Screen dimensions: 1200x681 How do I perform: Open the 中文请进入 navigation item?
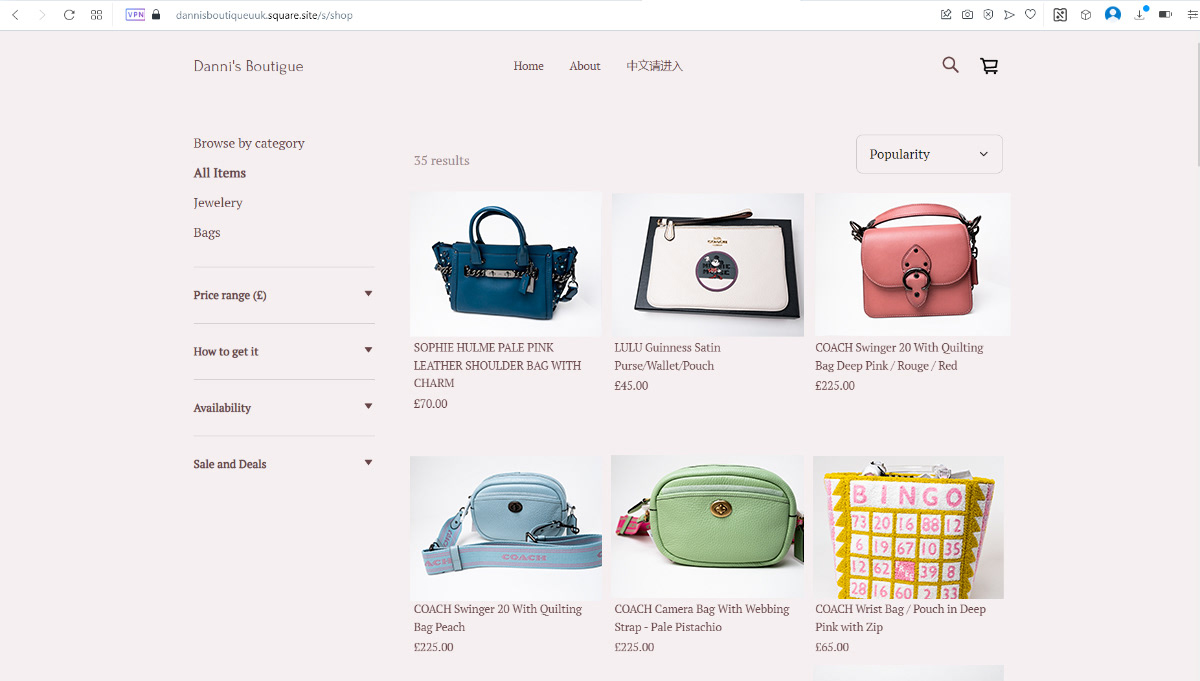(655, 66)
